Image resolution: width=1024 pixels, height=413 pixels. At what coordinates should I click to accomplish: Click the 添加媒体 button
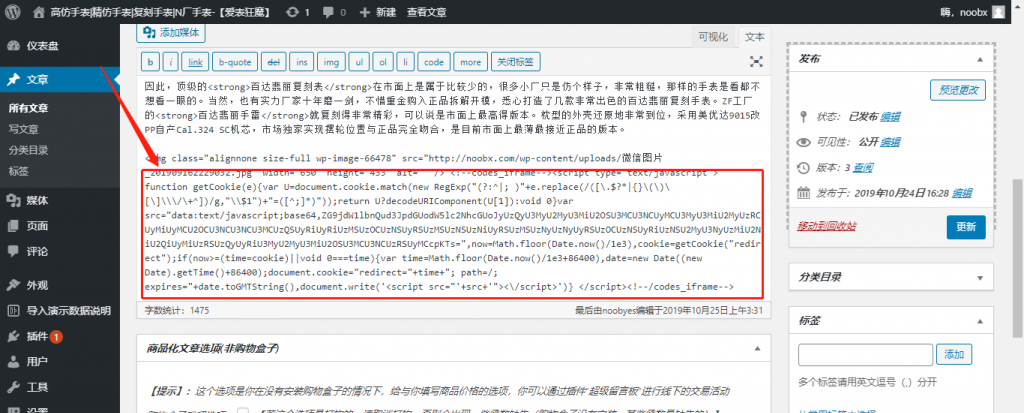(171, 33)
